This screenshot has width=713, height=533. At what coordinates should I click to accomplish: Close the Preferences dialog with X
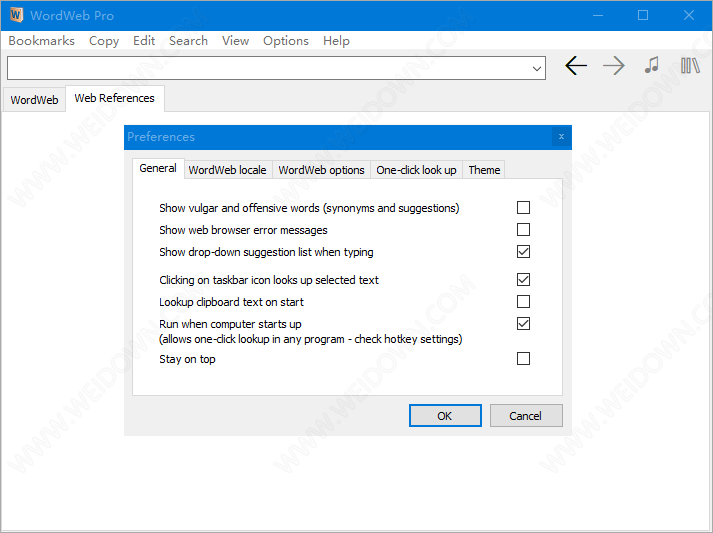point(561,136)
